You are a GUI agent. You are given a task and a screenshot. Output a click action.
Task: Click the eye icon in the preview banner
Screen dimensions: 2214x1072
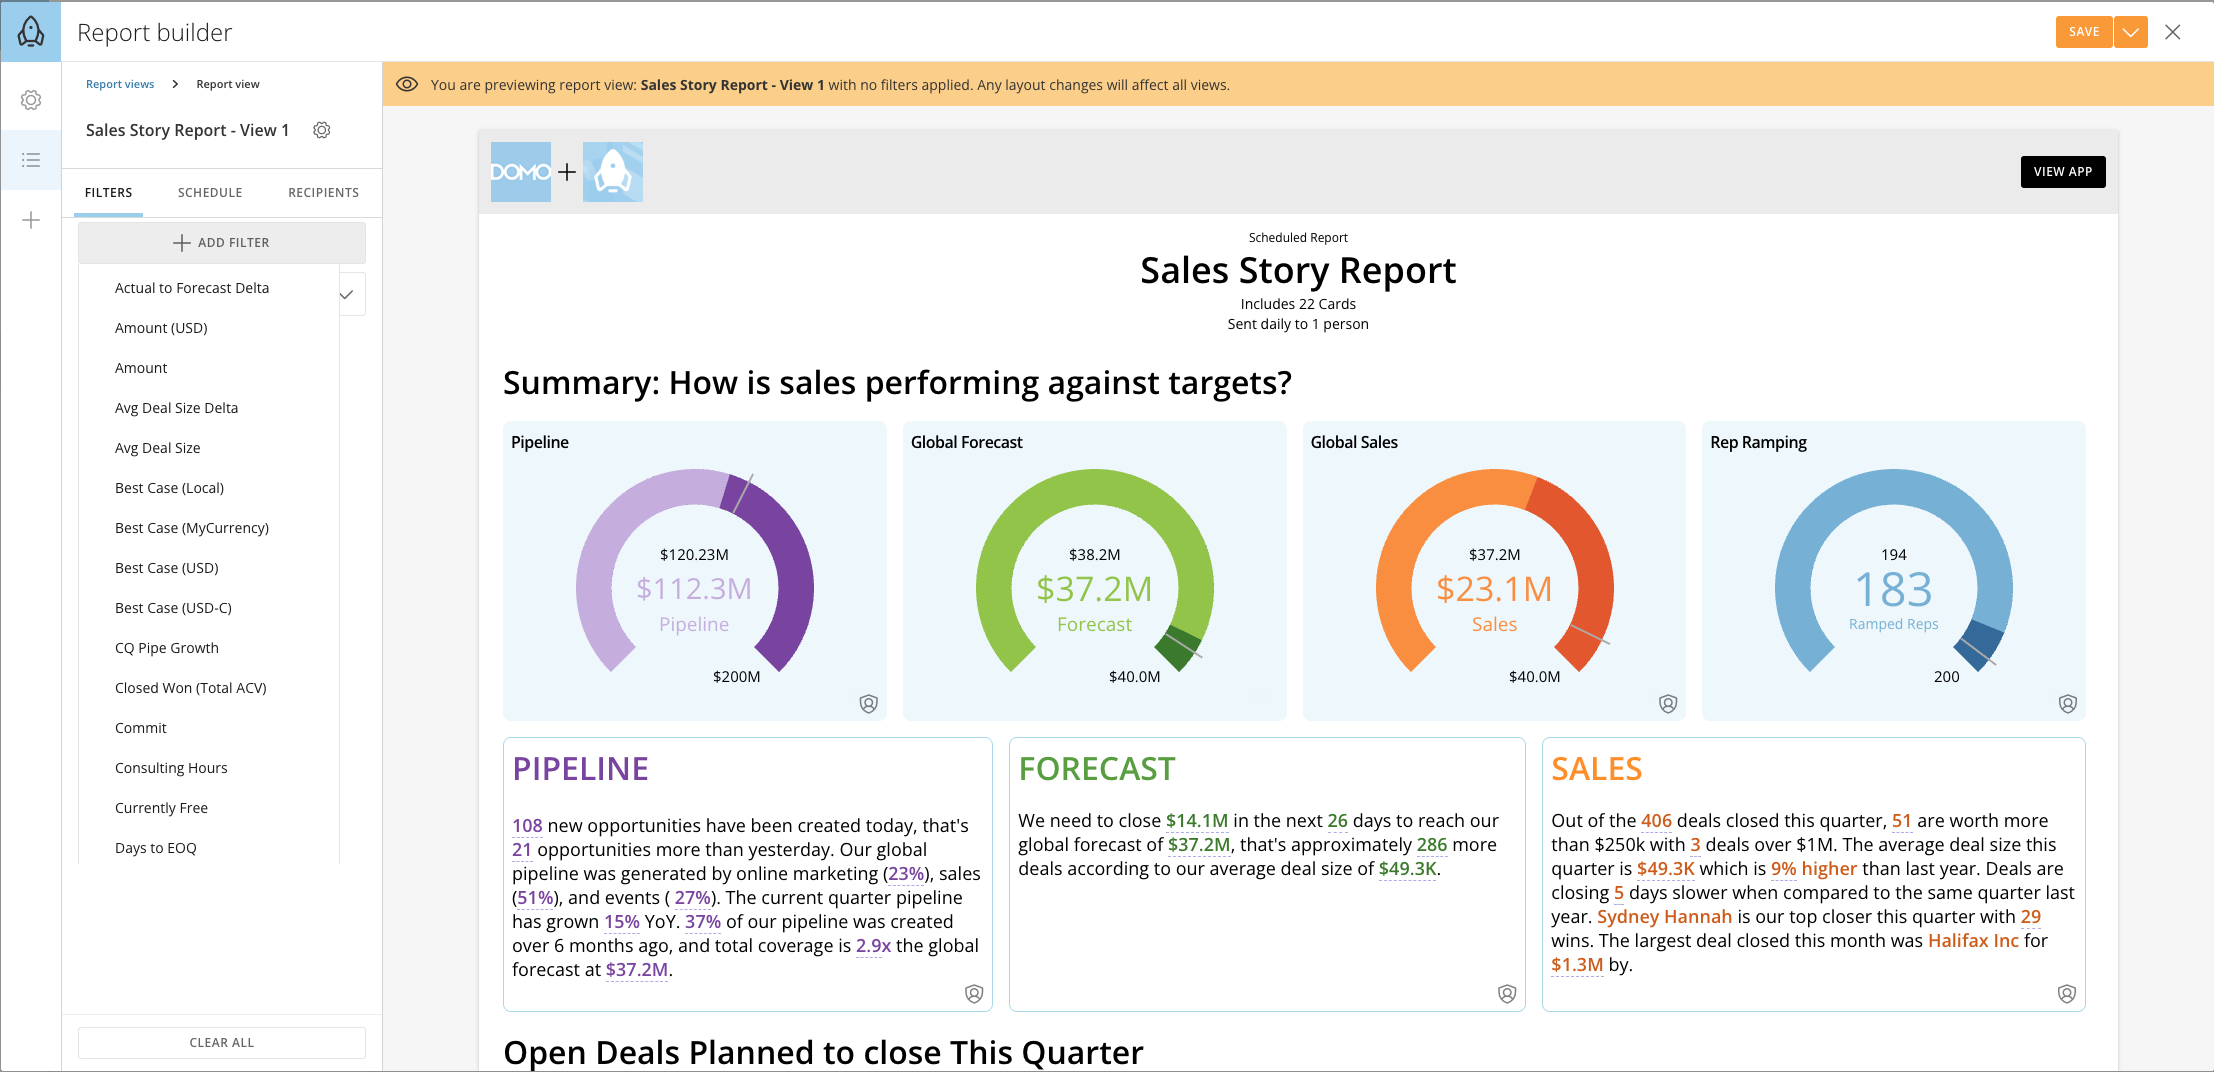pyautogui.click(x=407, y=84)
